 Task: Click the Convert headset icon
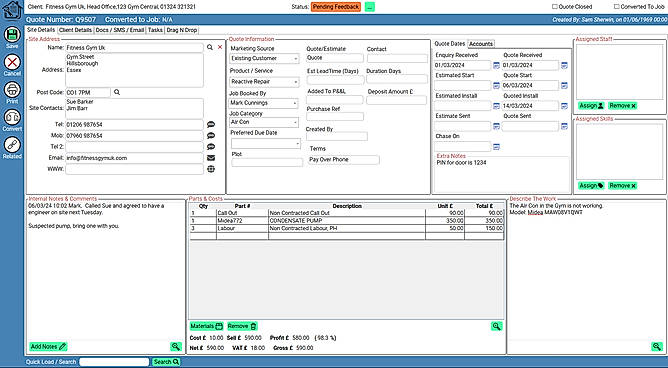(x=12, y=117)
